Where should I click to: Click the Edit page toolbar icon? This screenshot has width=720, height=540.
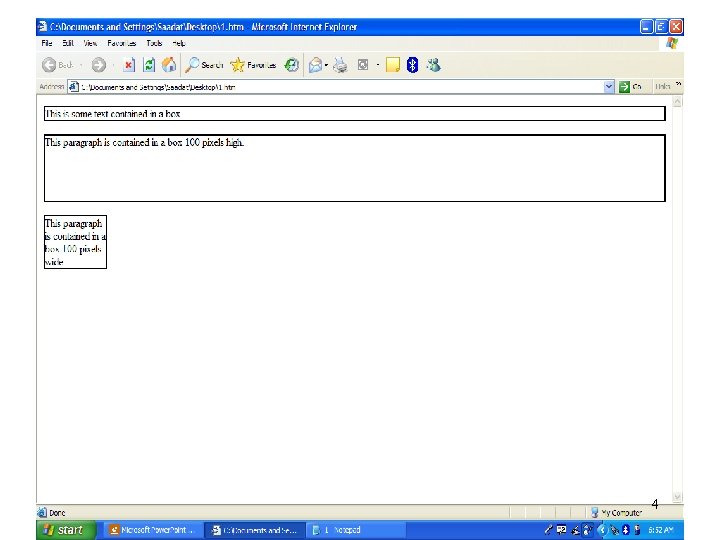pyautogui.click(x=363, y=65)
